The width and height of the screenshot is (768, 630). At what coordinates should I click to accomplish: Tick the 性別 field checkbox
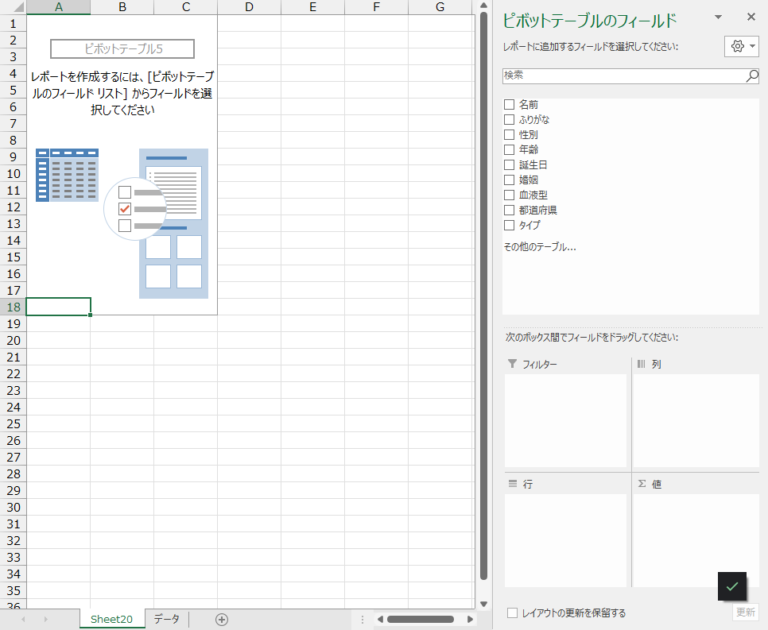tap(509, 134)
